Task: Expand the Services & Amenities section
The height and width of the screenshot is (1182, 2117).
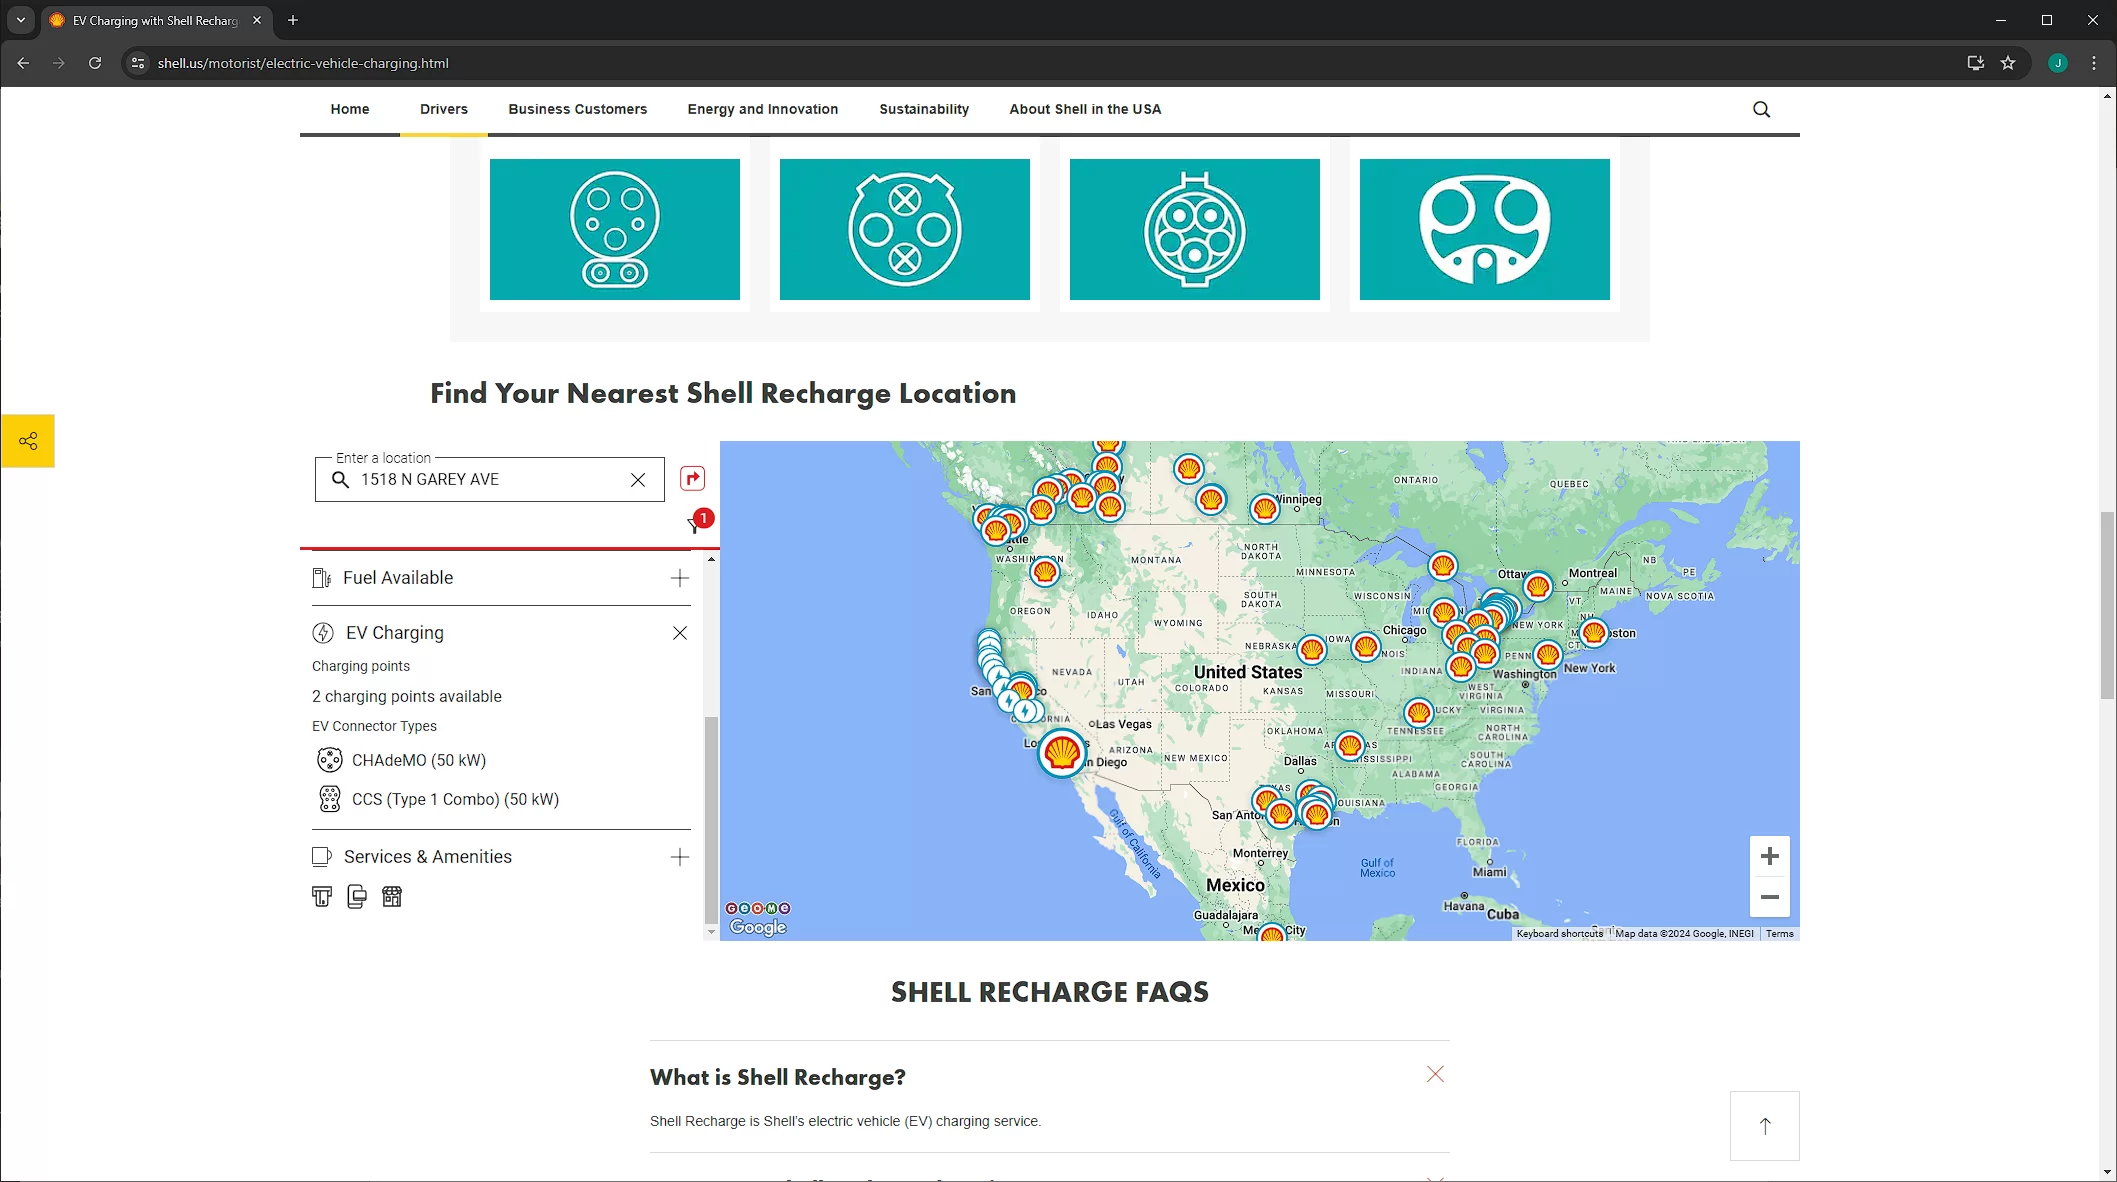Action: pyautogui.click(x=680, y=857)
